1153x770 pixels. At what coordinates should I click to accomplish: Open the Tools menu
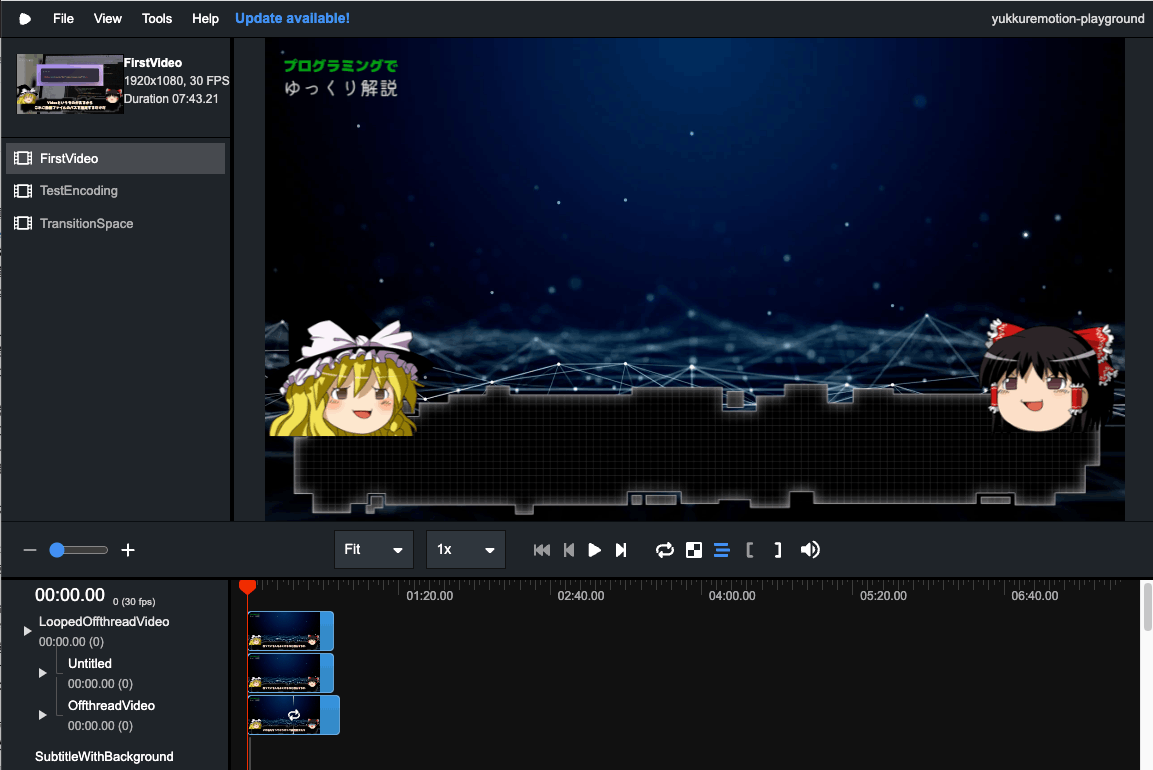(x=157, y=18)
